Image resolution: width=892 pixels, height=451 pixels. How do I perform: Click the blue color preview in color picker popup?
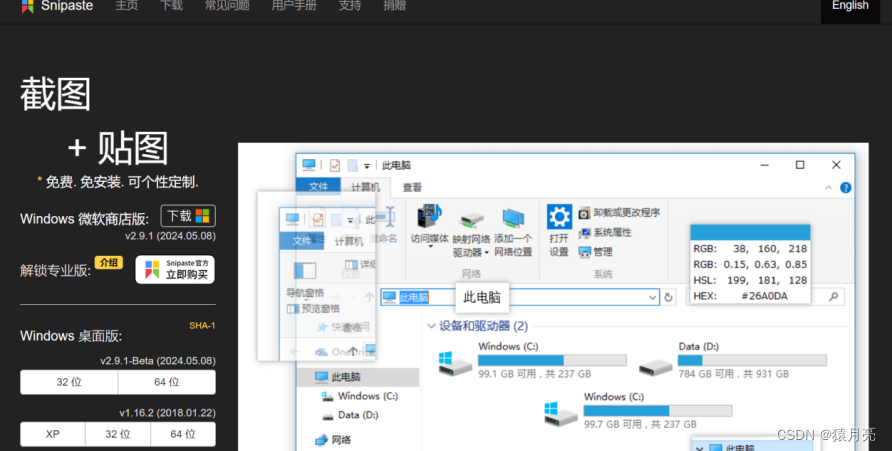click(750, 232)
